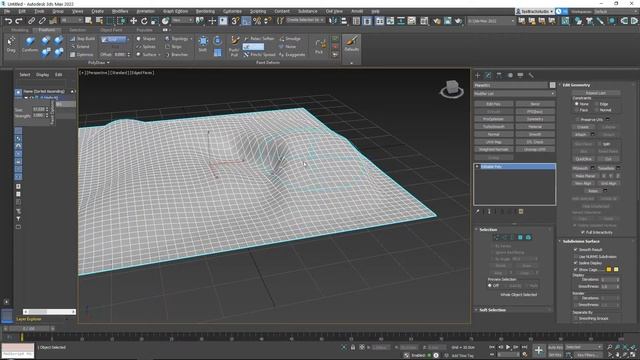Activate the 3D Snaps toggle icon
Screen dimensions: 640x360
[235, 21]
